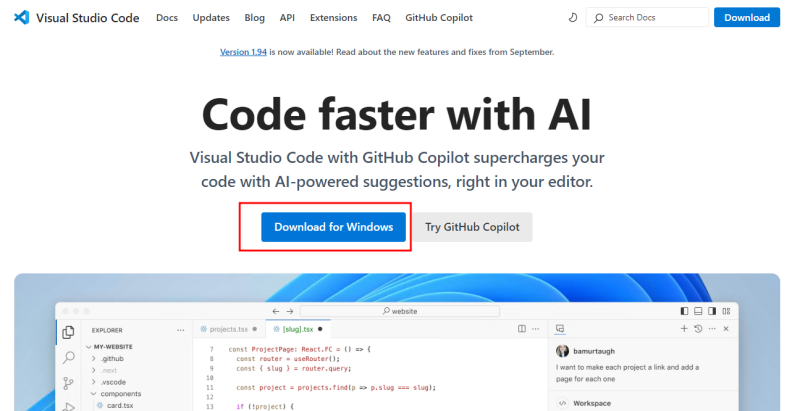Click the top-right Download button
The width and height of the screenshot is (800, 411).
[747, 17]
